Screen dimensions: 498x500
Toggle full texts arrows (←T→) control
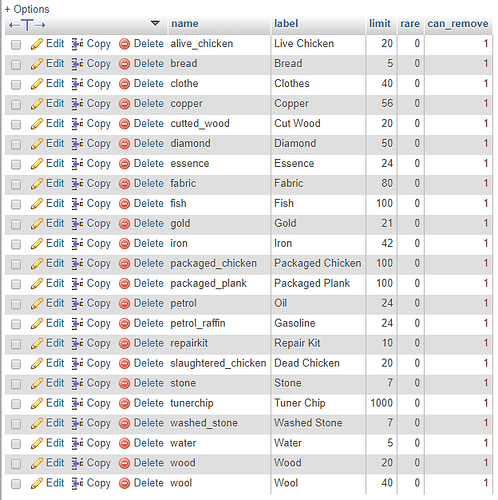27,25
